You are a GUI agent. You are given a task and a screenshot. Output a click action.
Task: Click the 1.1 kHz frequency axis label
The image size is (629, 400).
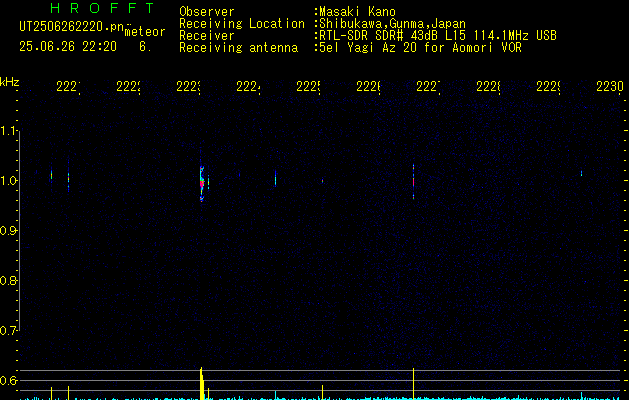coord(9,131)
